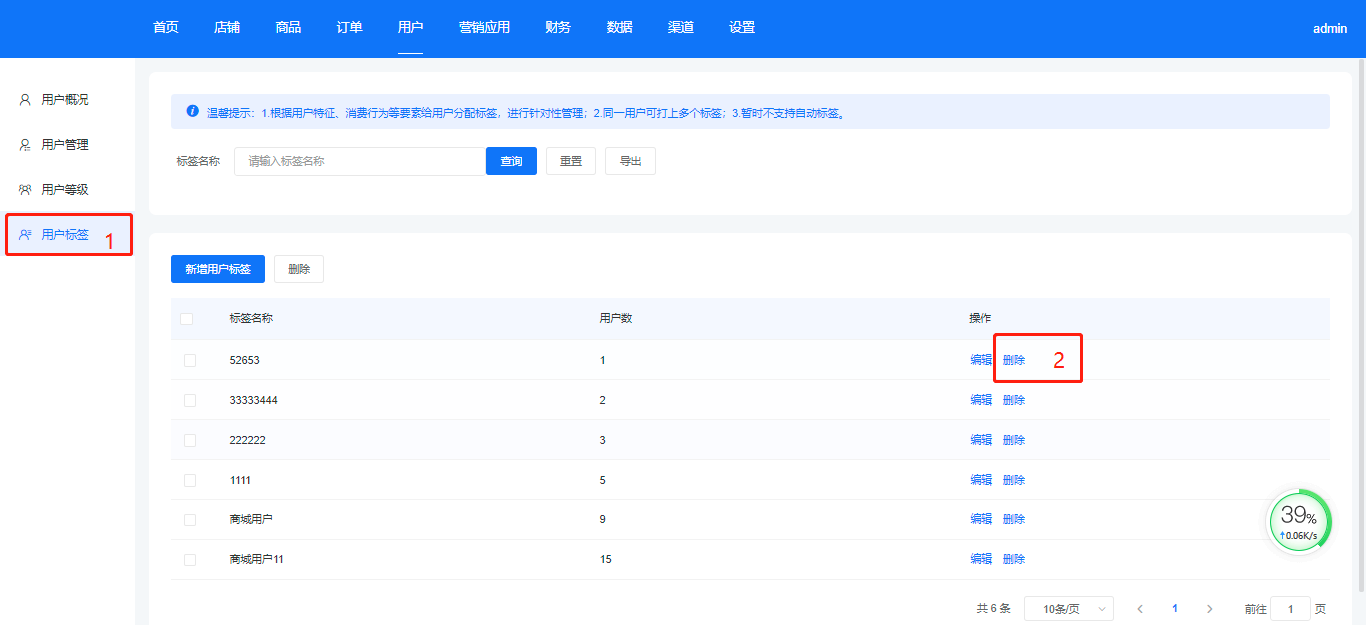The image size is (1366, 625).
Task: Check the box for tag 52653
Action: [190, 360]
